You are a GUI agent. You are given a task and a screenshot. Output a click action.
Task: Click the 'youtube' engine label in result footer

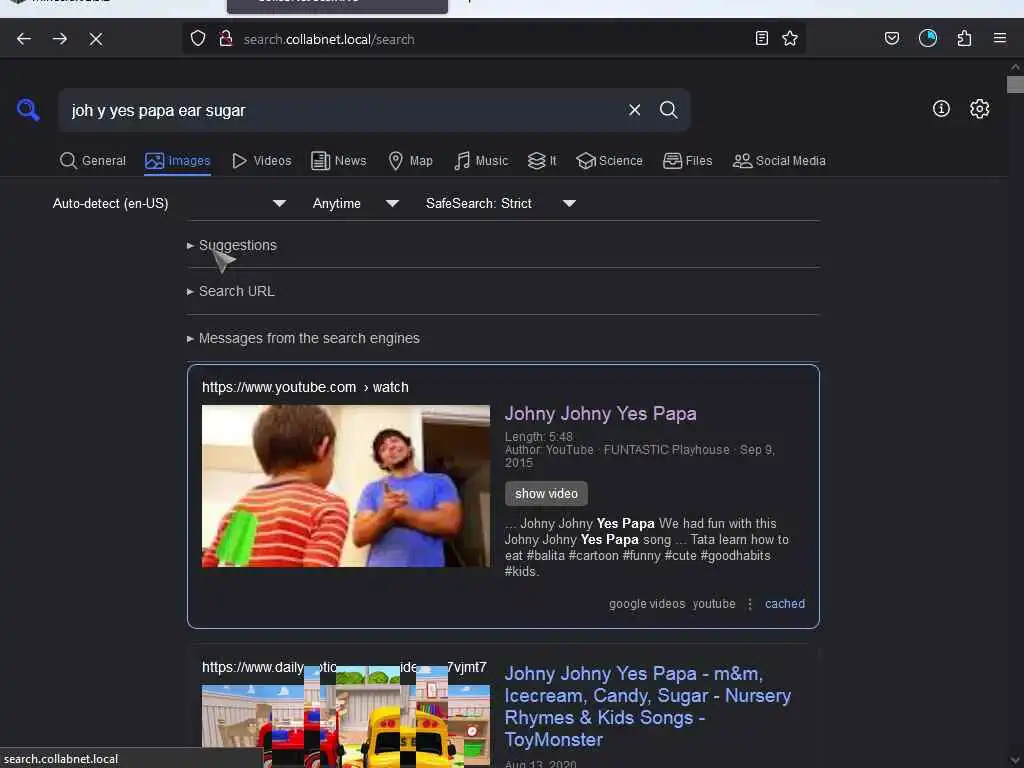point(714,604)
